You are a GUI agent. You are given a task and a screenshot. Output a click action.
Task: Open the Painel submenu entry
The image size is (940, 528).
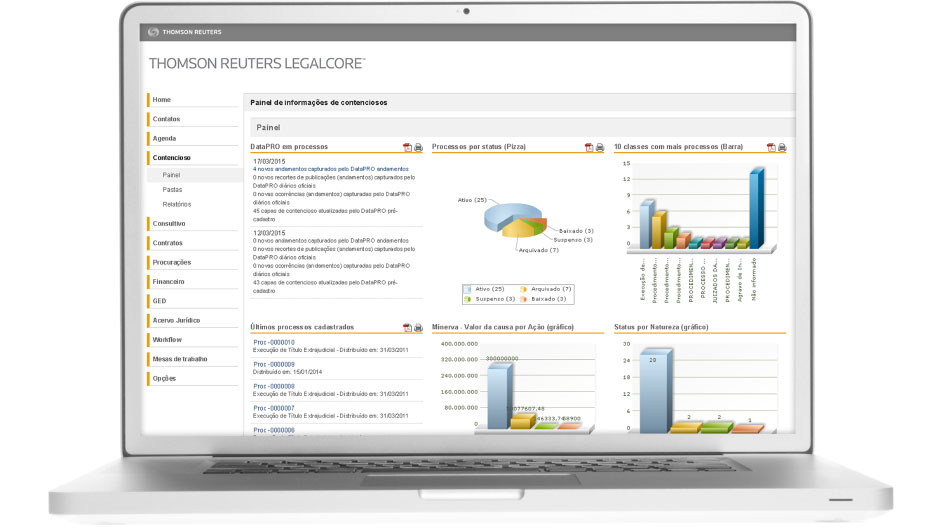click(171, 175)
